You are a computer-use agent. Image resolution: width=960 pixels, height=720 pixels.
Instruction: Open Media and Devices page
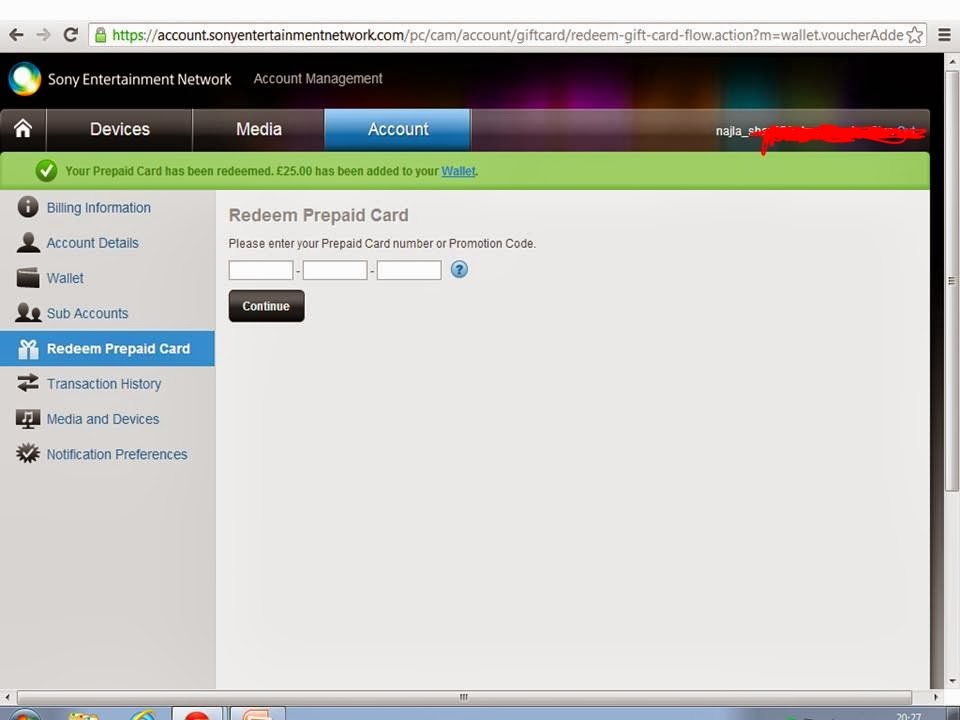(103, 419)
